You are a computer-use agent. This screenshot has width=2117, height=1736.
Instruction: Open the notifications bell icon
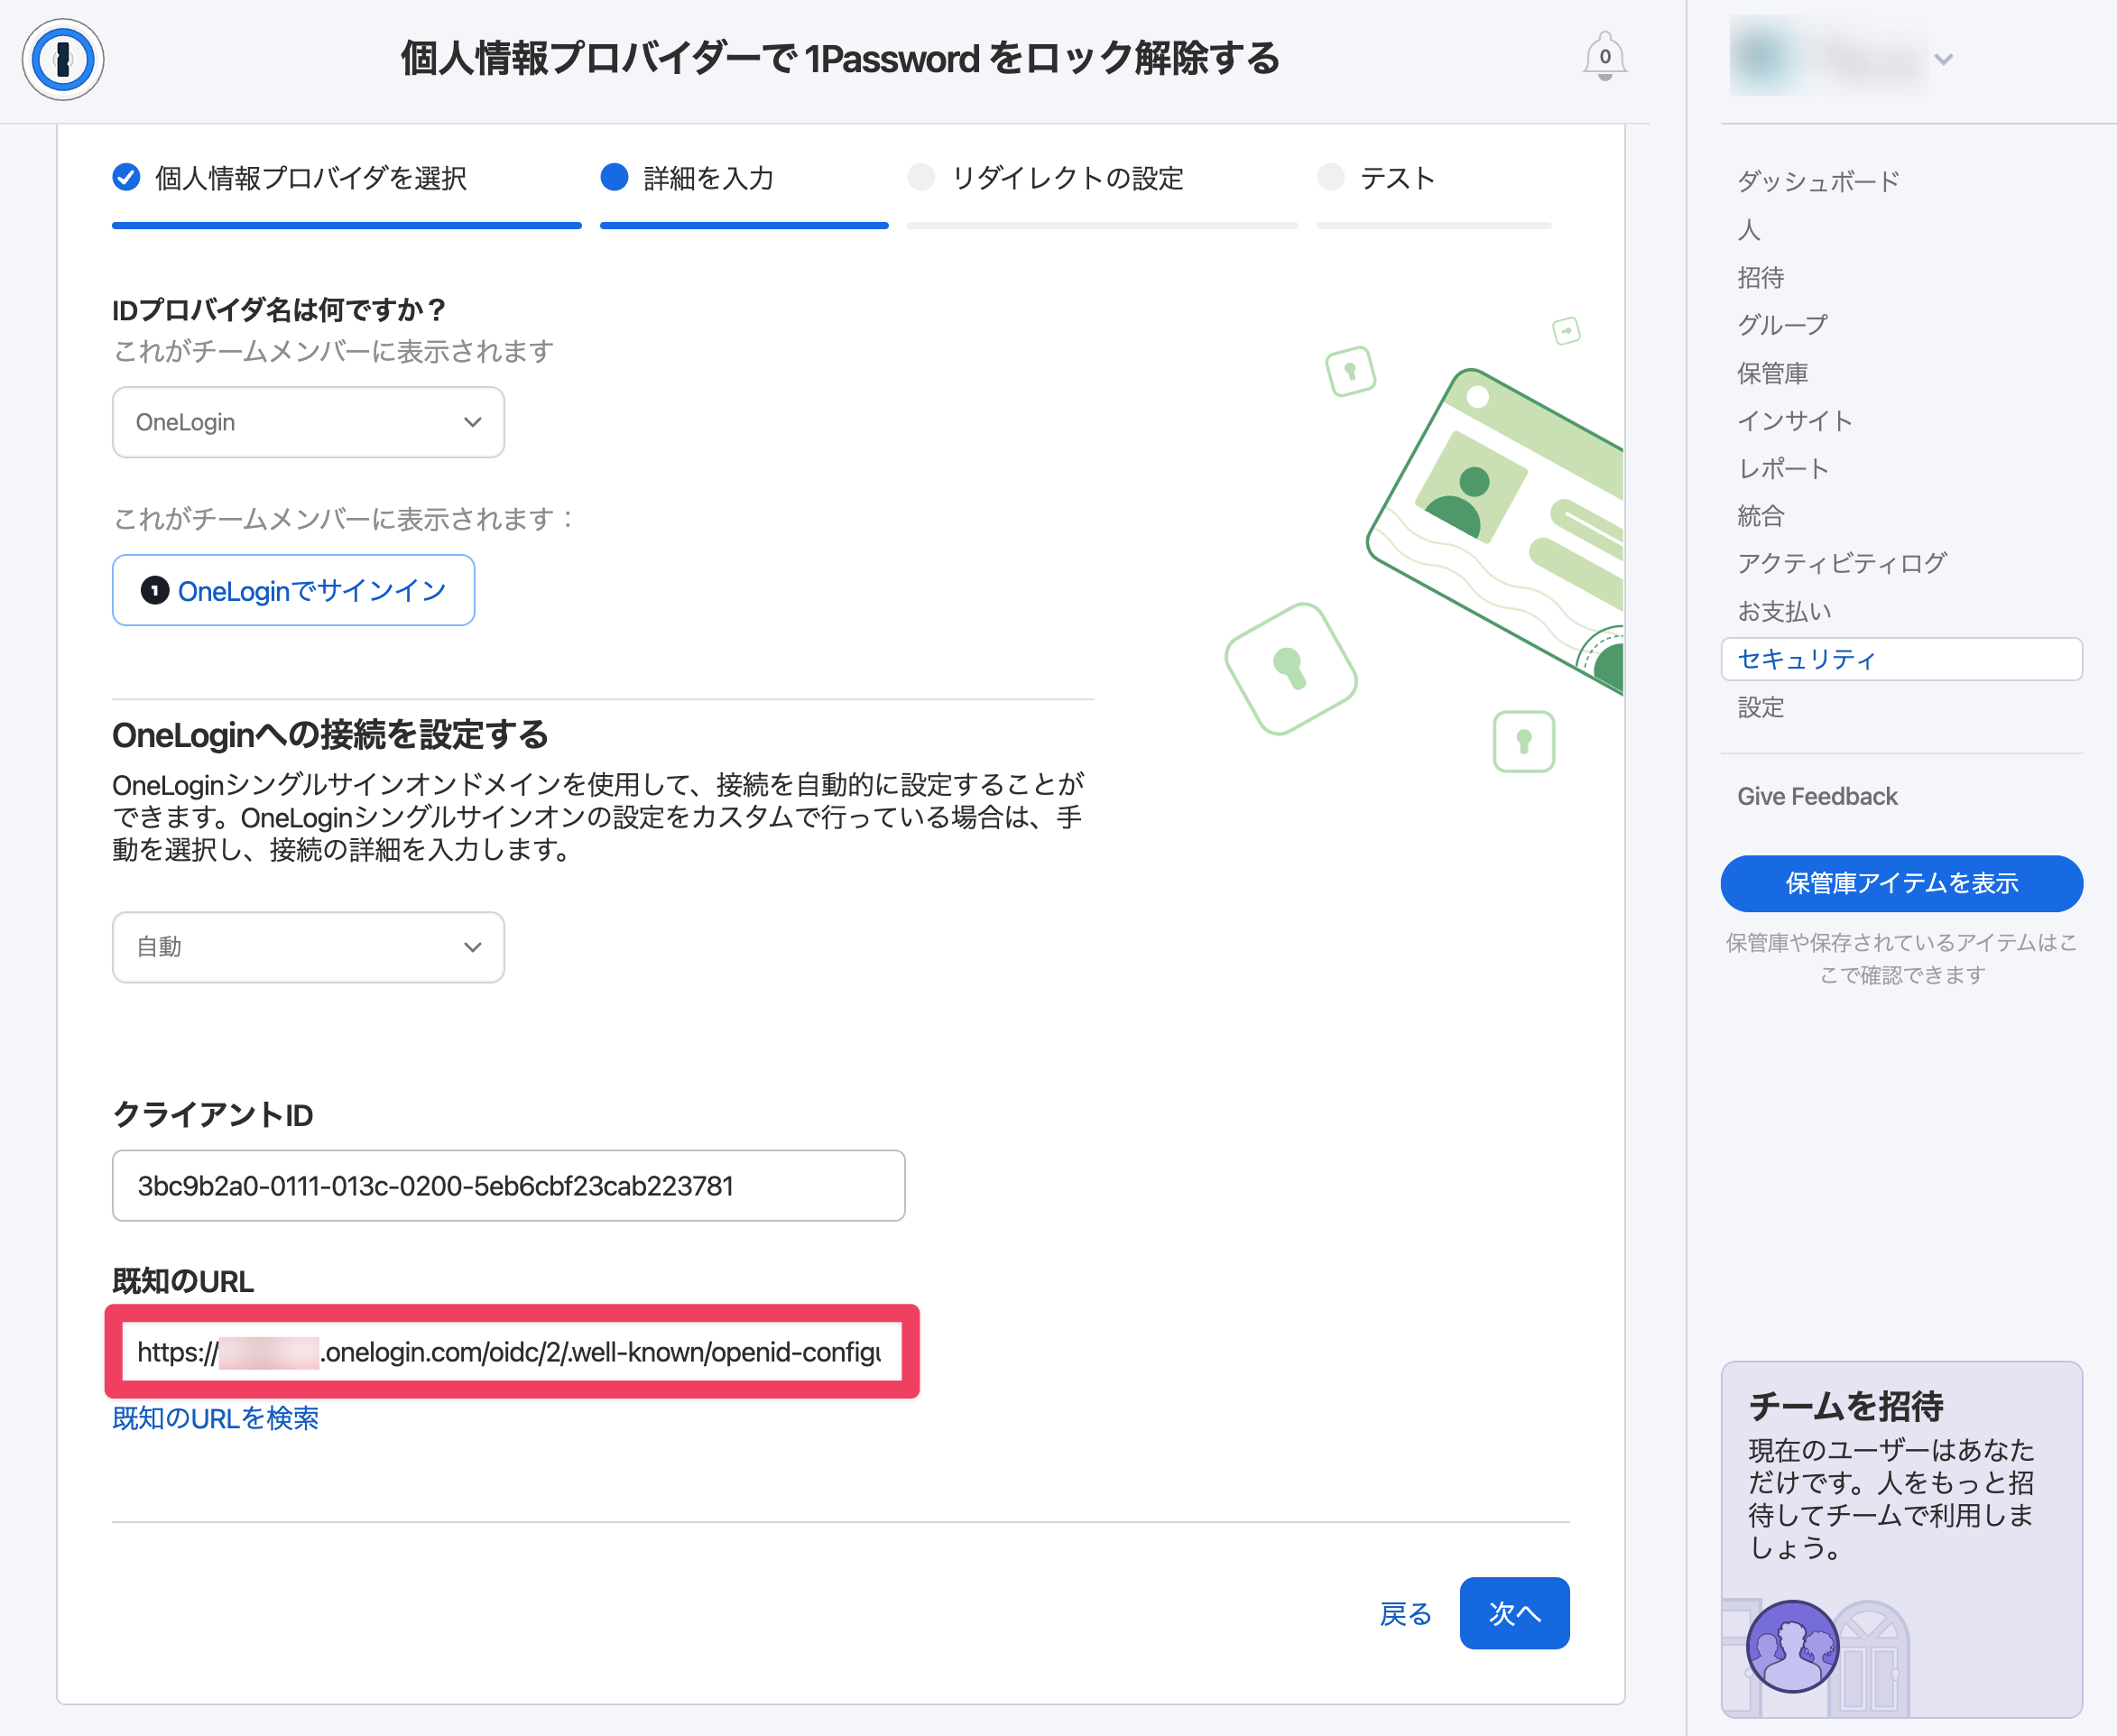[x=1604, y=57]
